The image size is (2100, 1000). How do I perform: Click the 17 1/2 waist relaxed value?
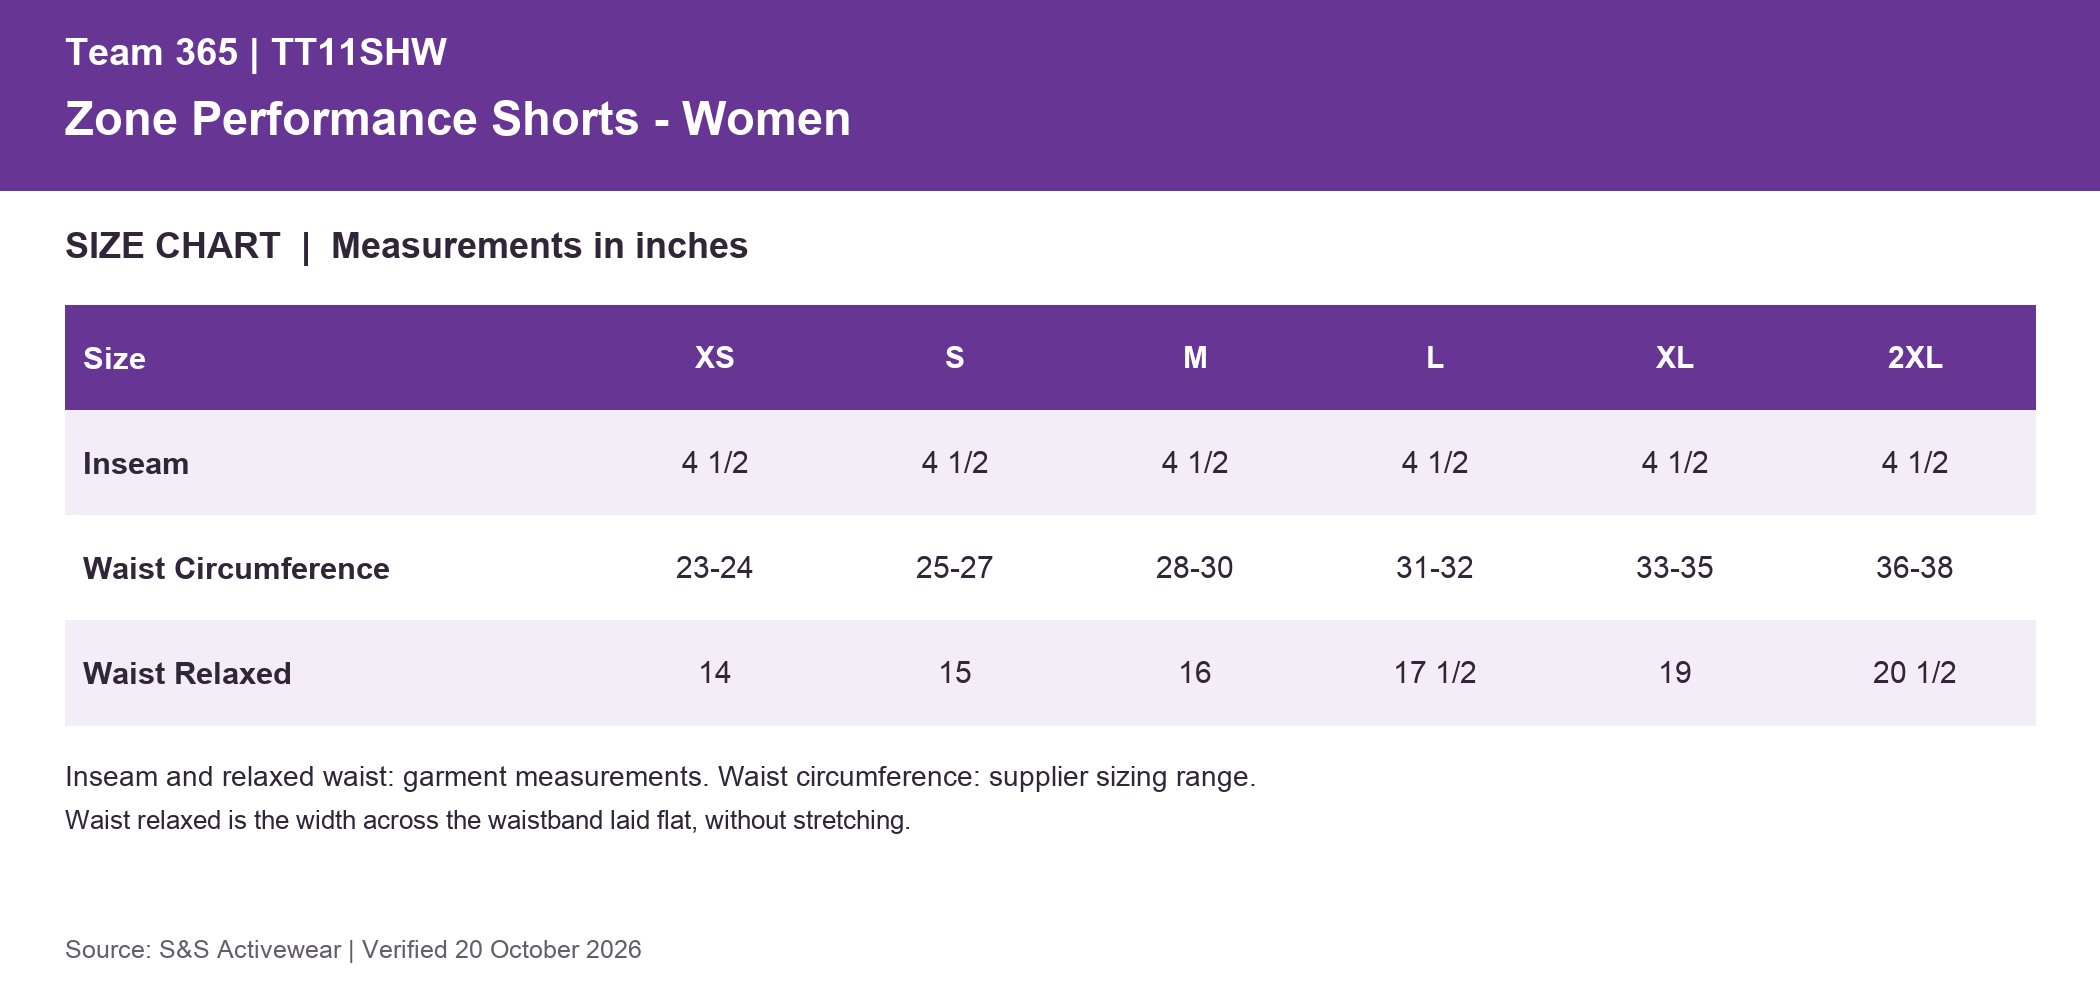click(x=1435, y=672)
